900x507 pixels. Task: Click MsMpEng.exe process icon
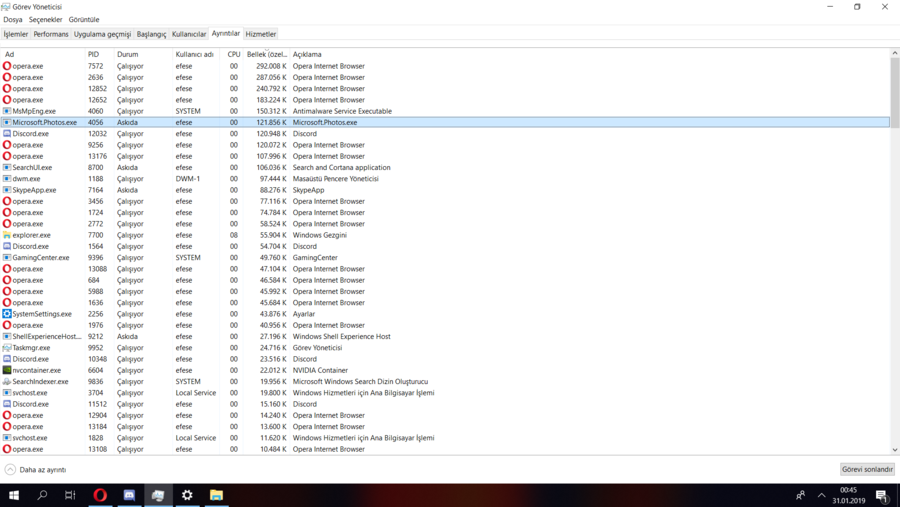pos(7,111)
